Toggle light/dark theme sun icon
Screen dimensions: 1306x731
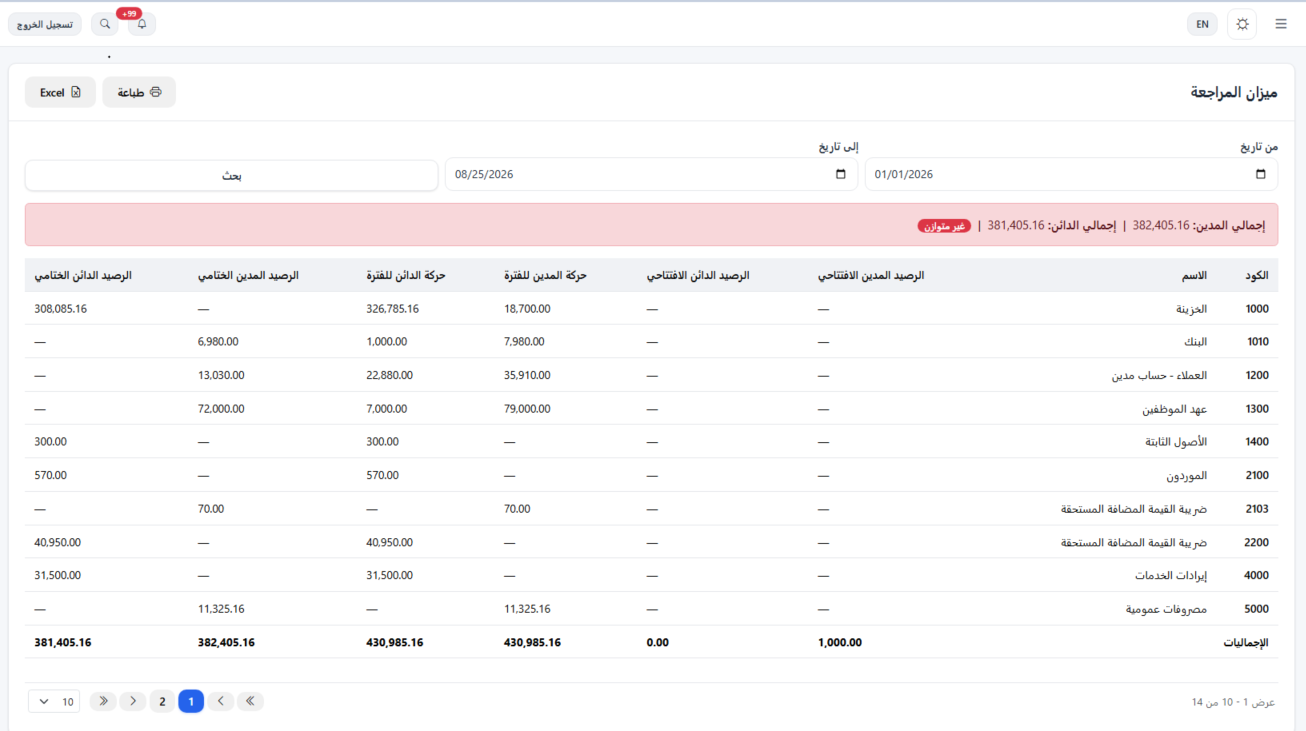click(1243, 24)
